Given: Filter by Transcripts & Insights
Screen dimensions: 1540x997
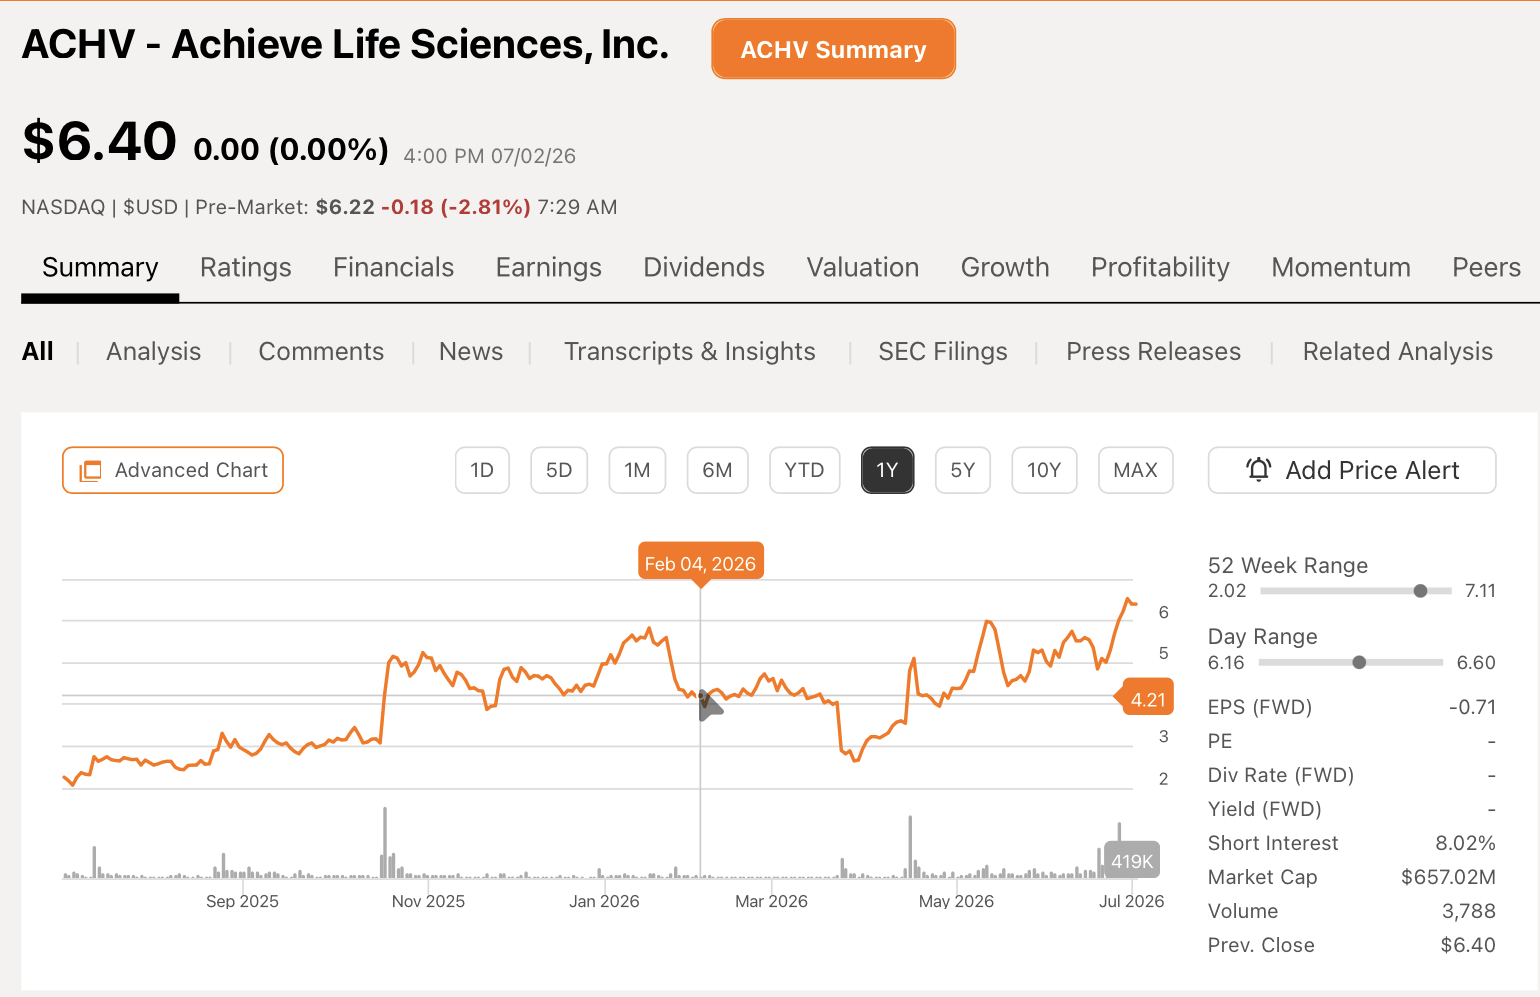Looking at the screenshot, I should tap(690, 352).
